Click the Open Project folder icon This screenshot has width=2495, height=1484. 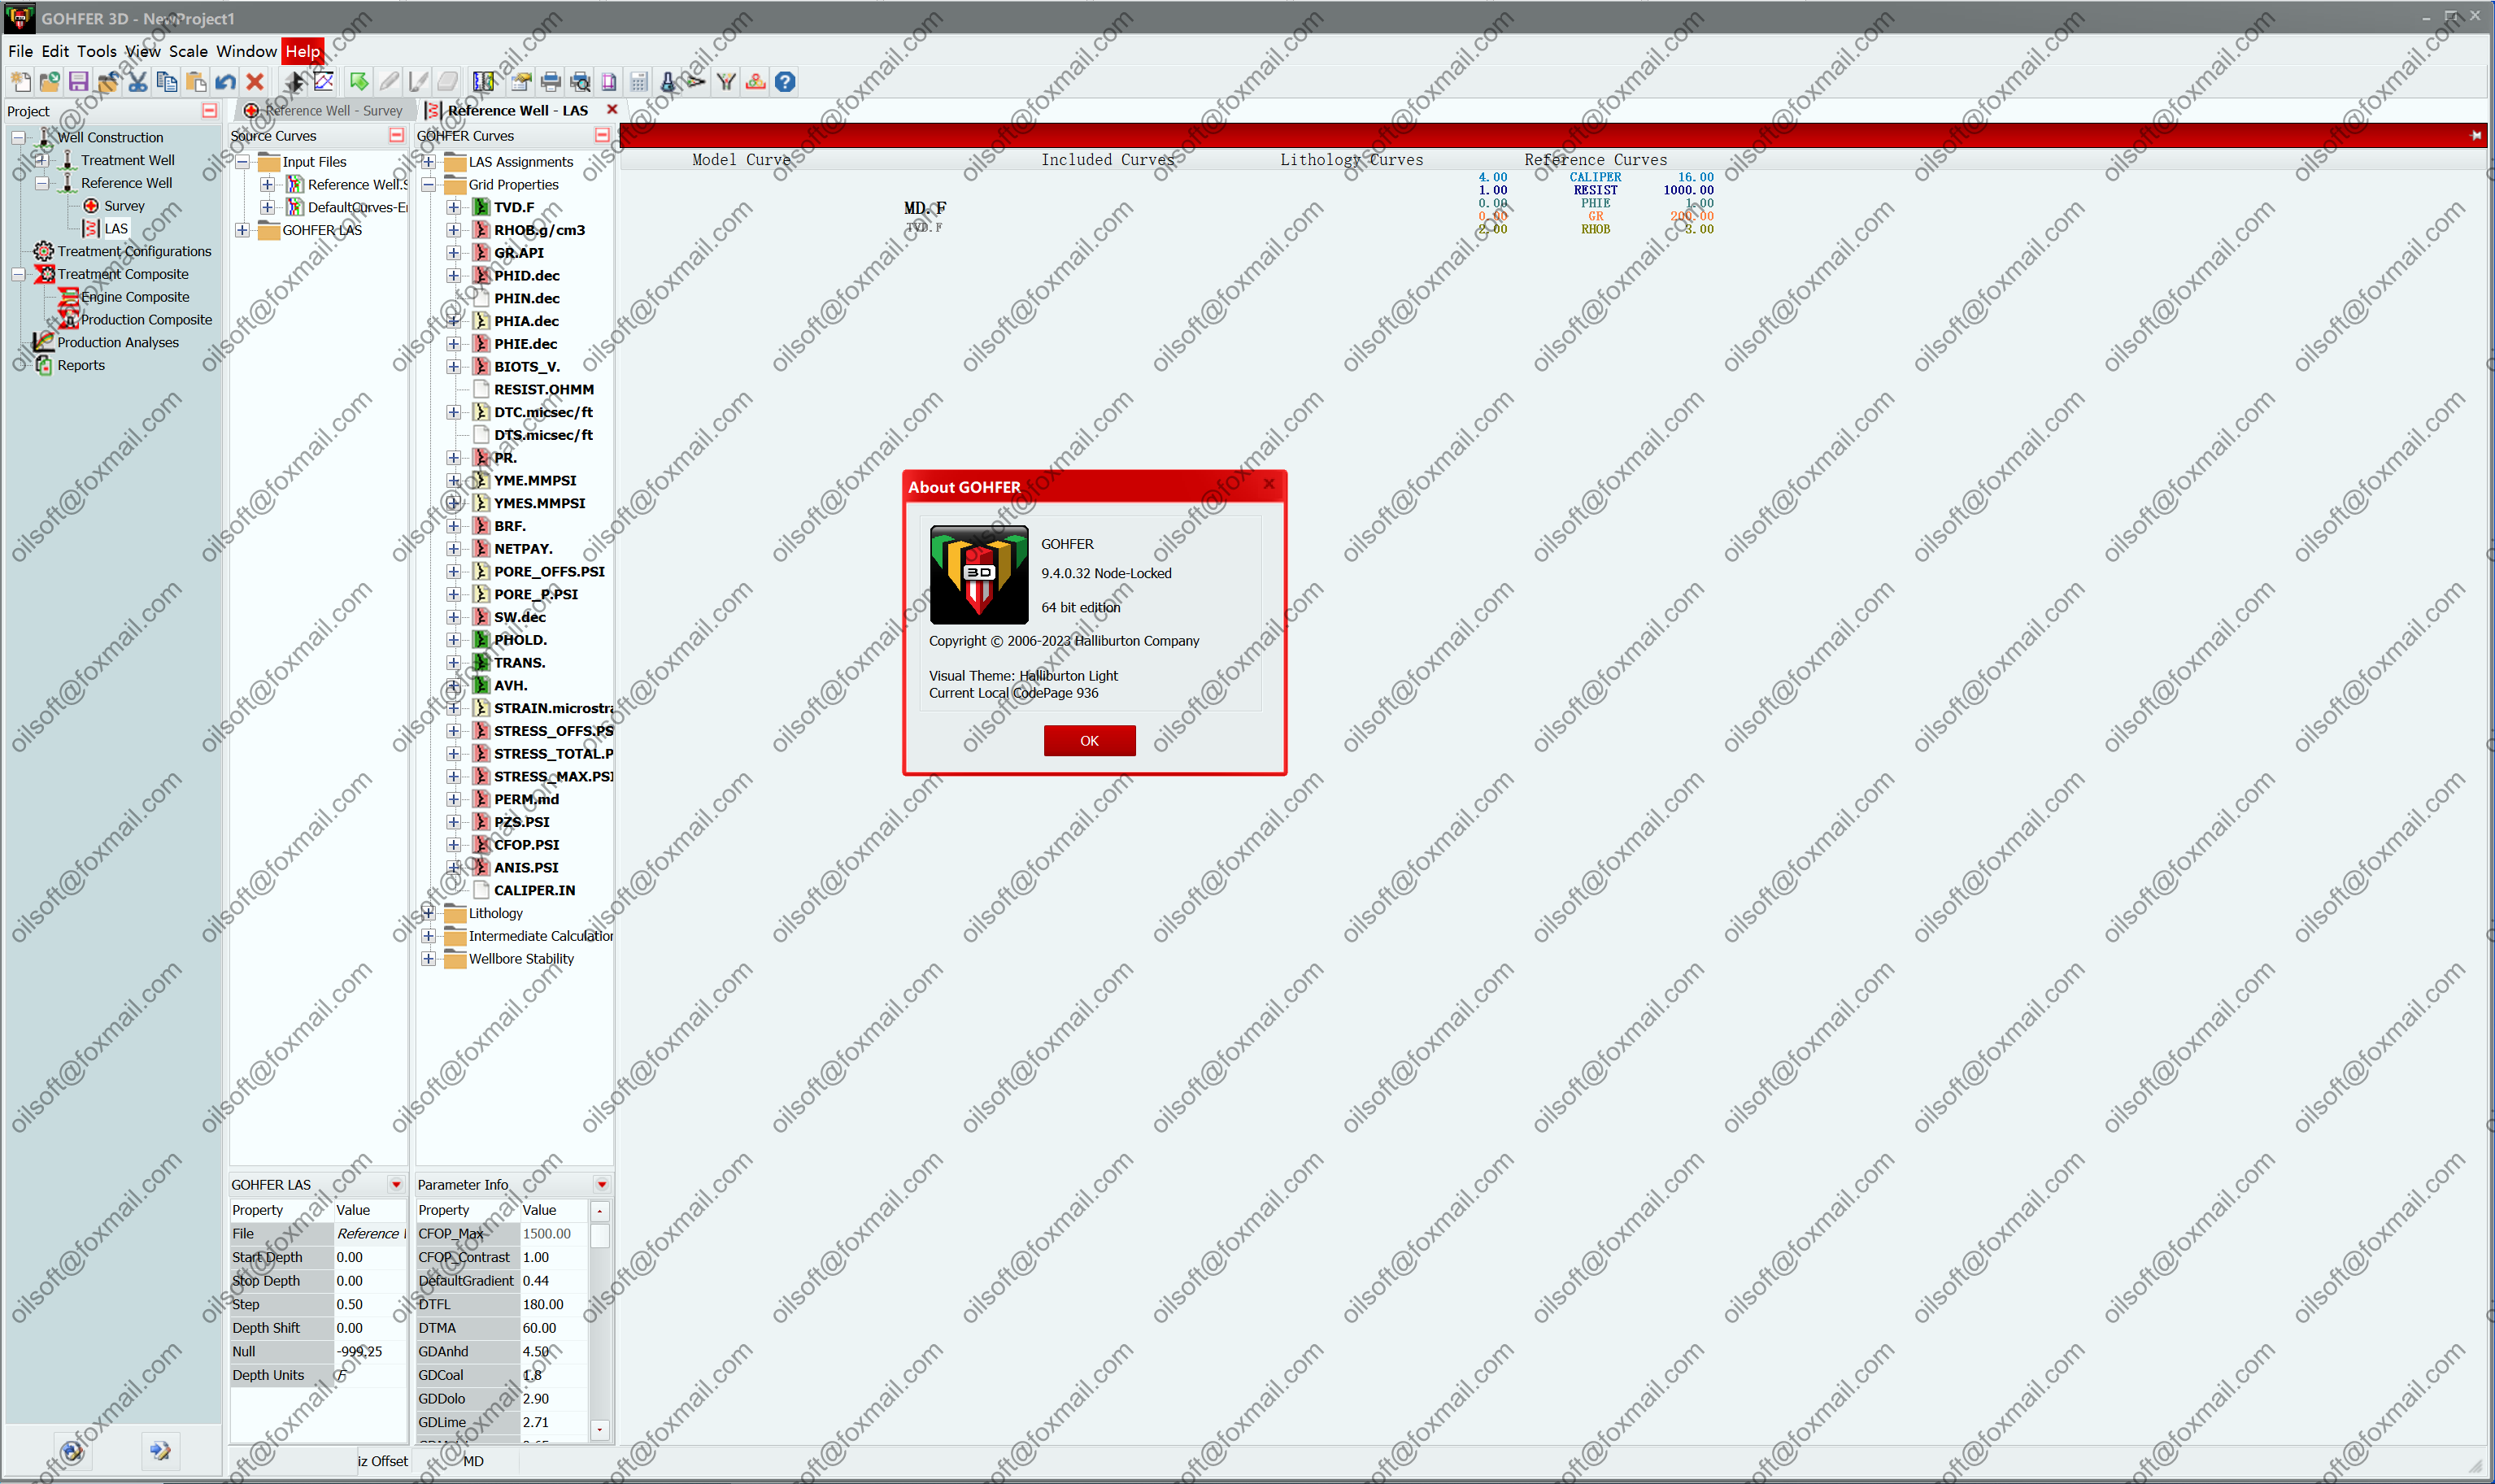[x=49, y=82]
